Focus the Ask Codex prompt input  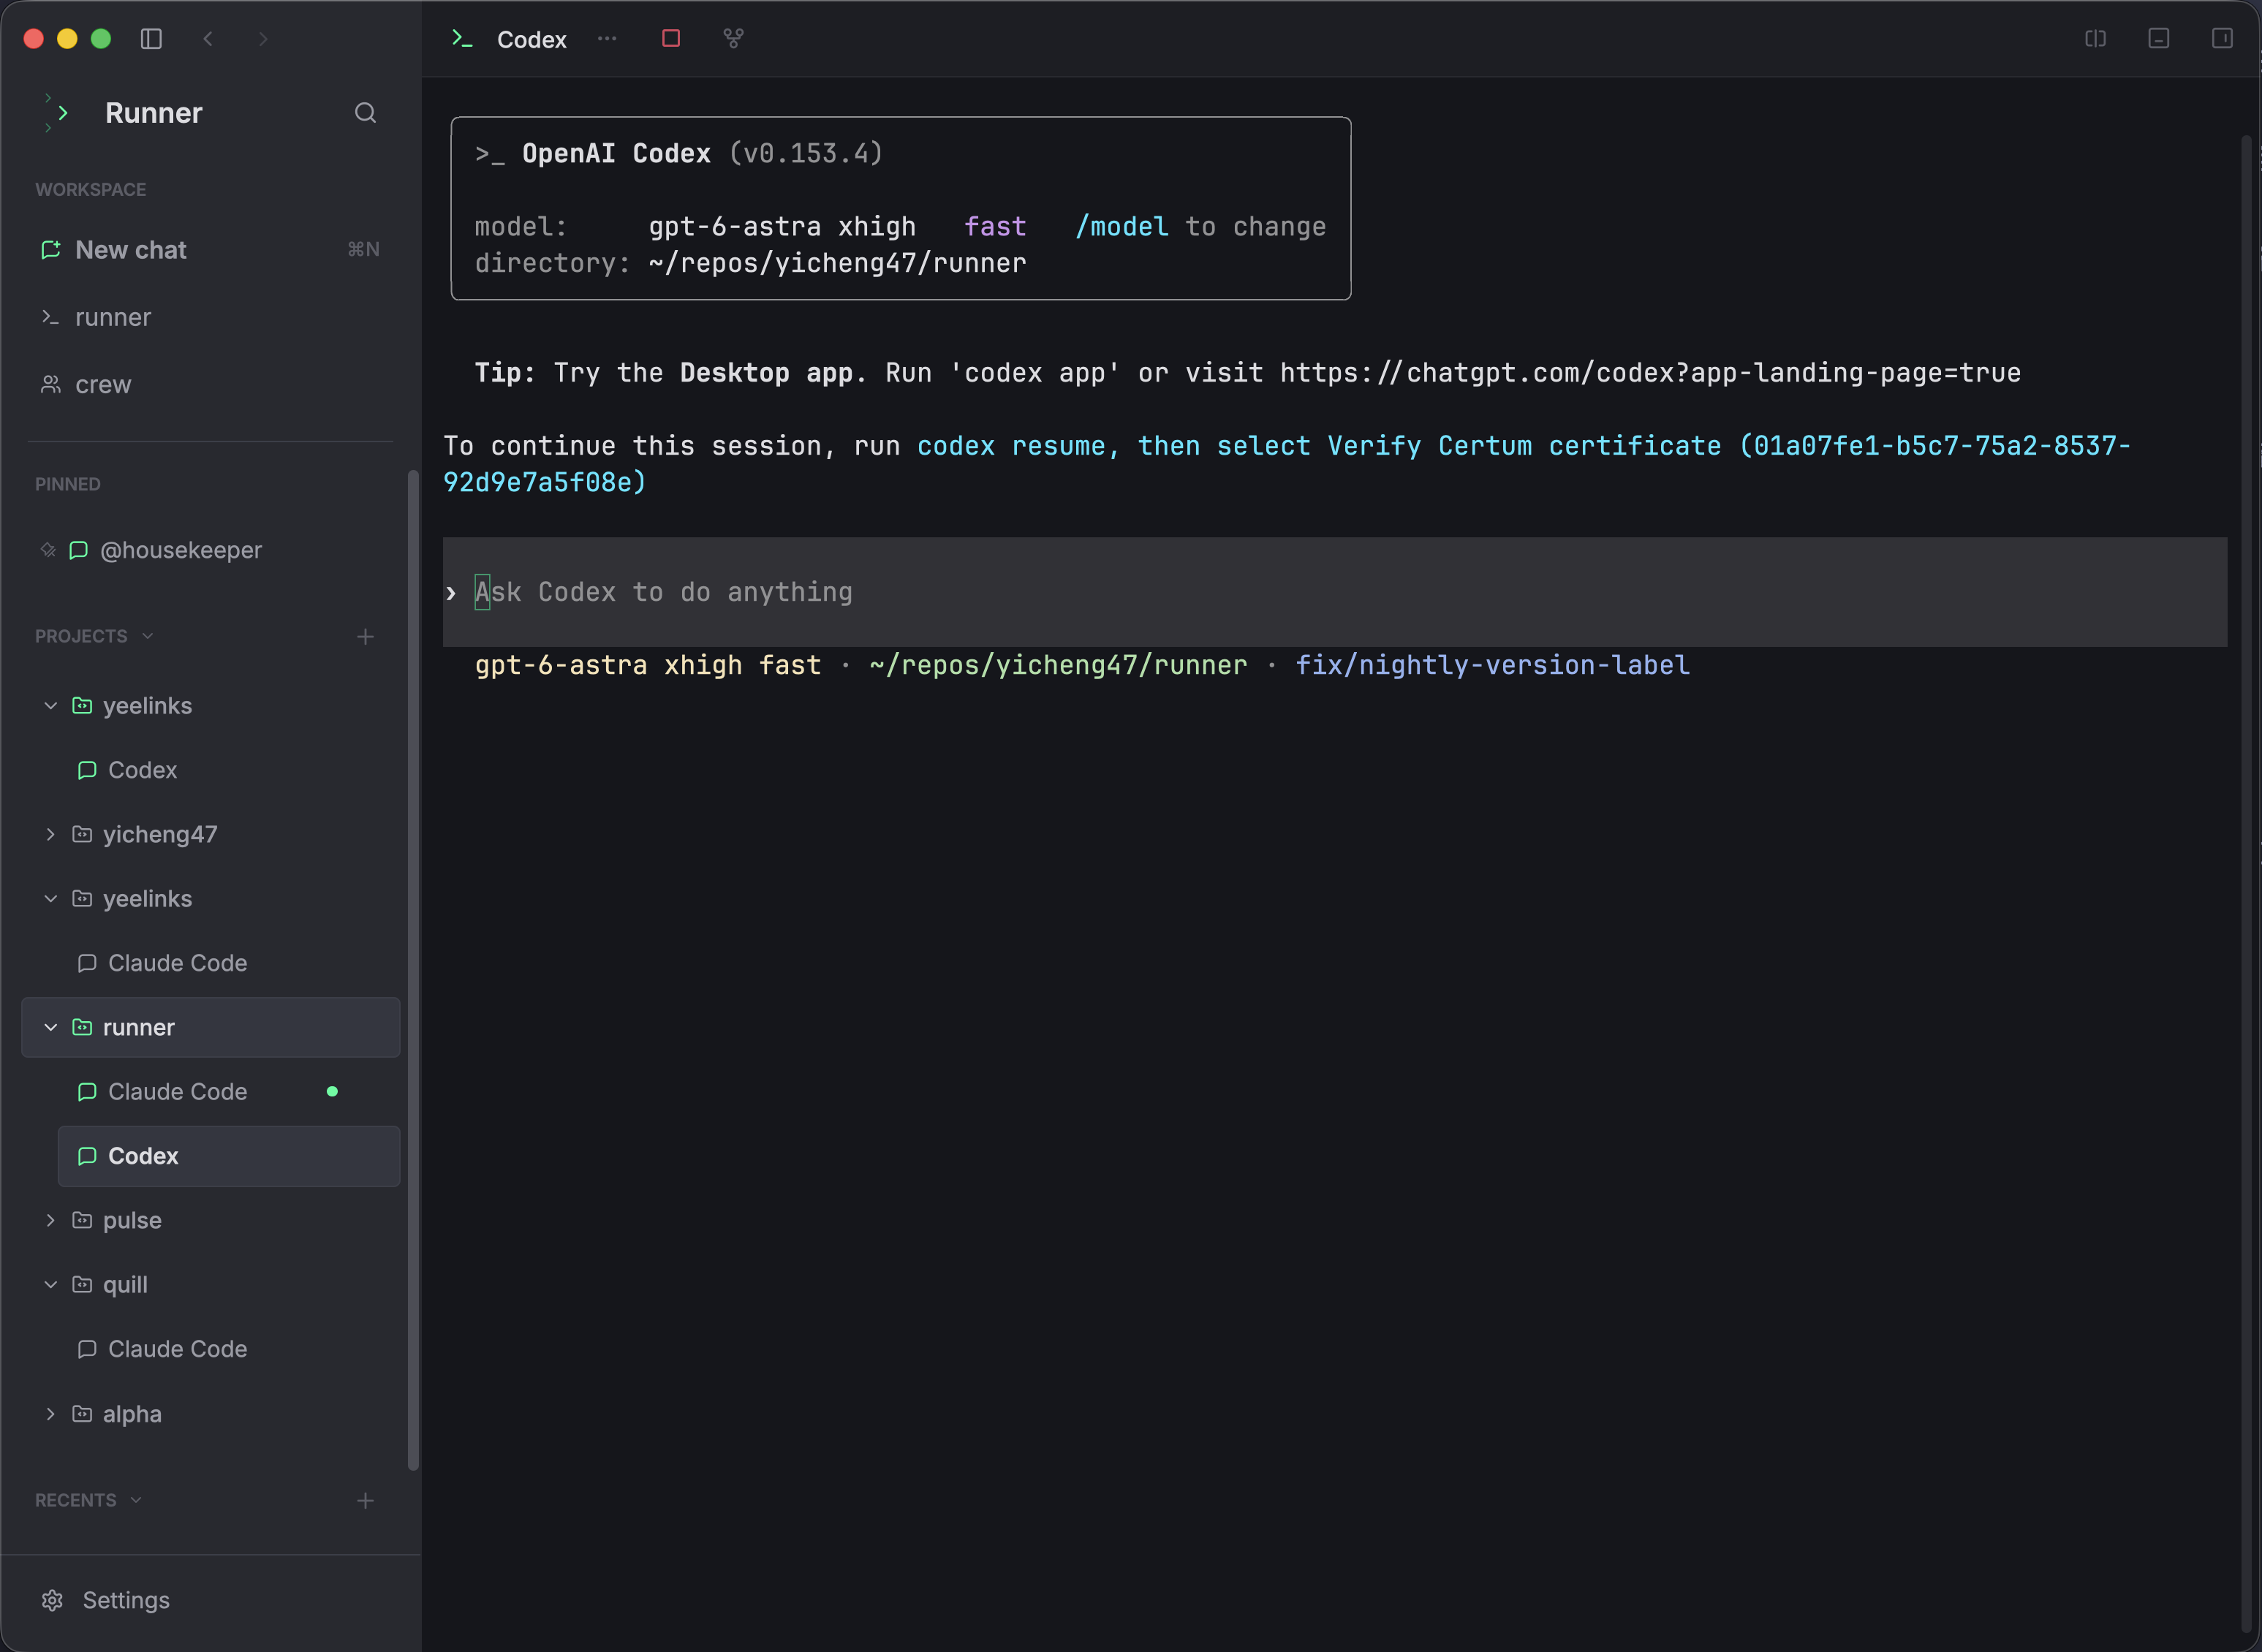coord(1335,592)
